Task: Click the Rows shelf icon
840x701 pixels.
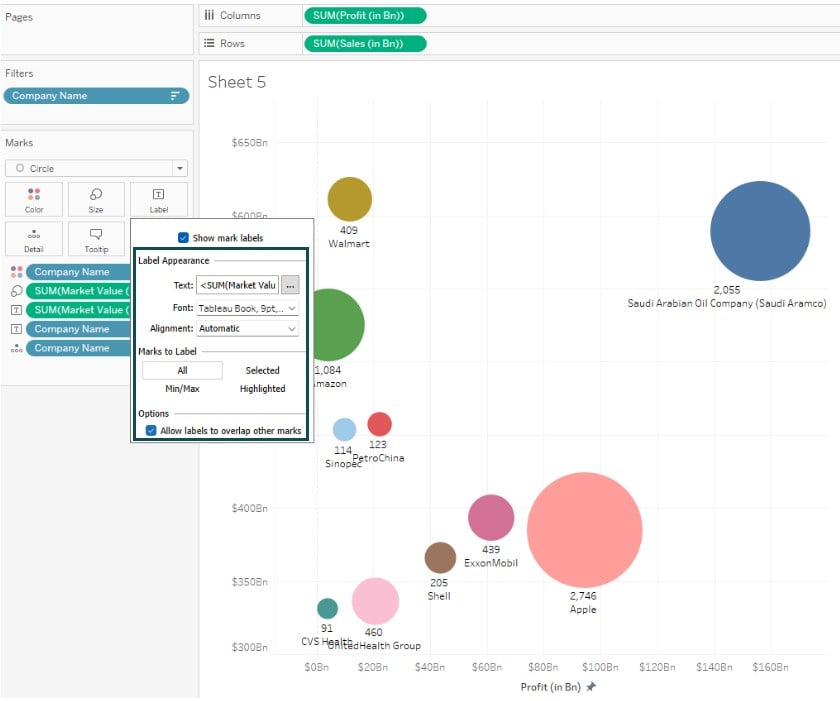Action: tap(209, 43)
